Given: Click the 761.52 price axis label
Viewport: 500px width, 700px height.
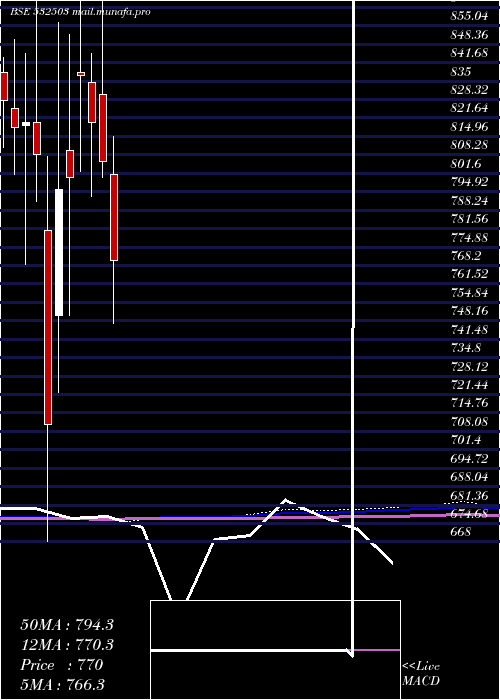Looking at the screenshot, I should tap(469, 273).
